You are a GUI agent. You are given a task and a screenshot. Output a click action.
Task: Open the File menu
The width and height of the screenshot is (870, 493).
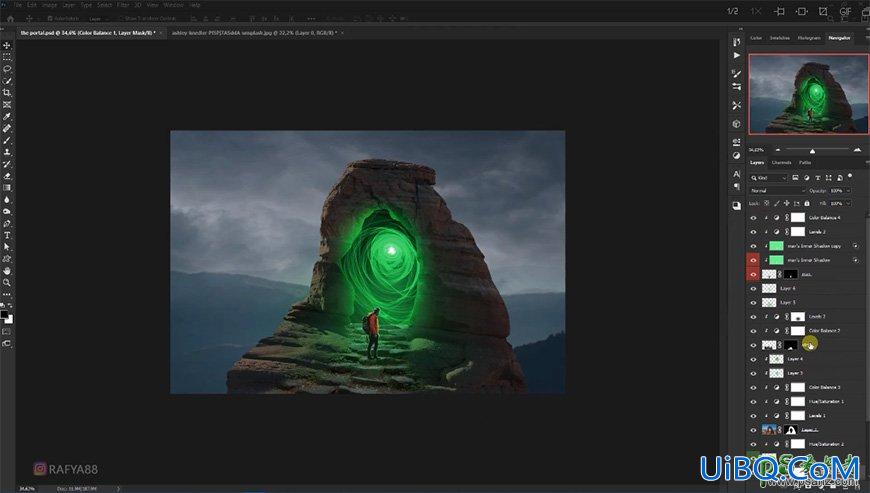point(18,4)
